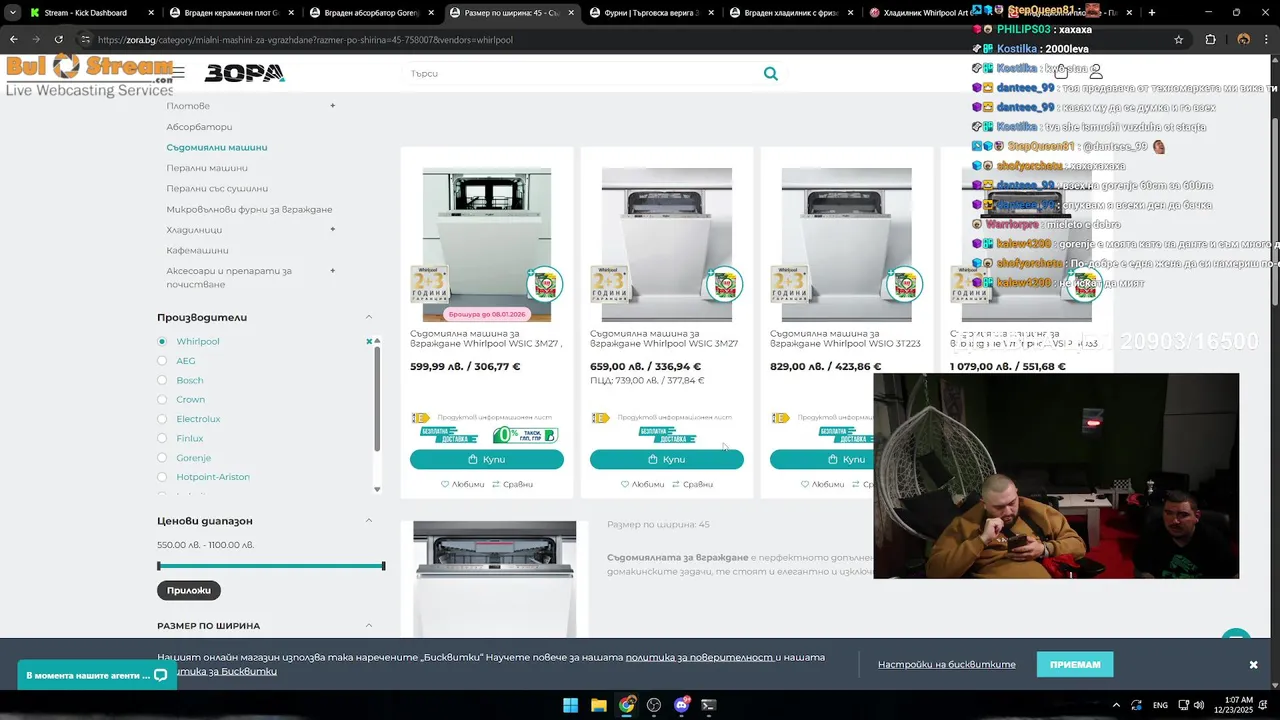1280x720 pixels.
Task: Collapse the РАЗМЕР ПО ШИРИНА section
Action: click(368, 625)
